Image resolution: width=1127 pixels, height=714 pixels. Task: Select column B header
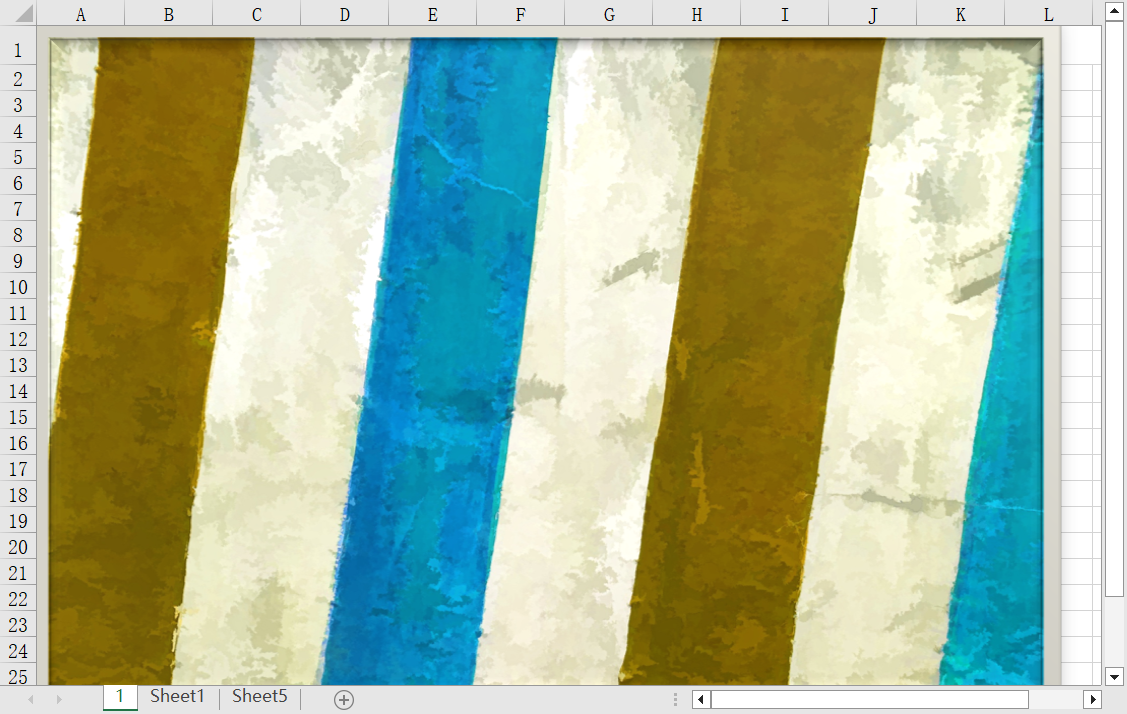(168, 14)
